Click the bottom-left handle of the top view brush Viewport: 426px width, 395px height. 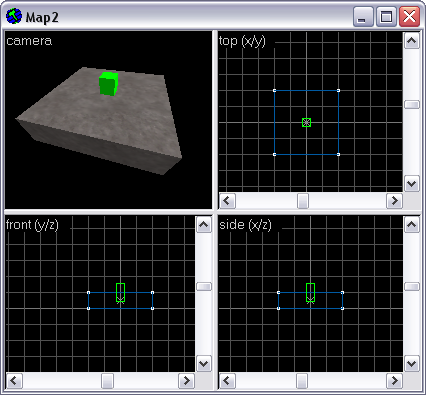274,154
